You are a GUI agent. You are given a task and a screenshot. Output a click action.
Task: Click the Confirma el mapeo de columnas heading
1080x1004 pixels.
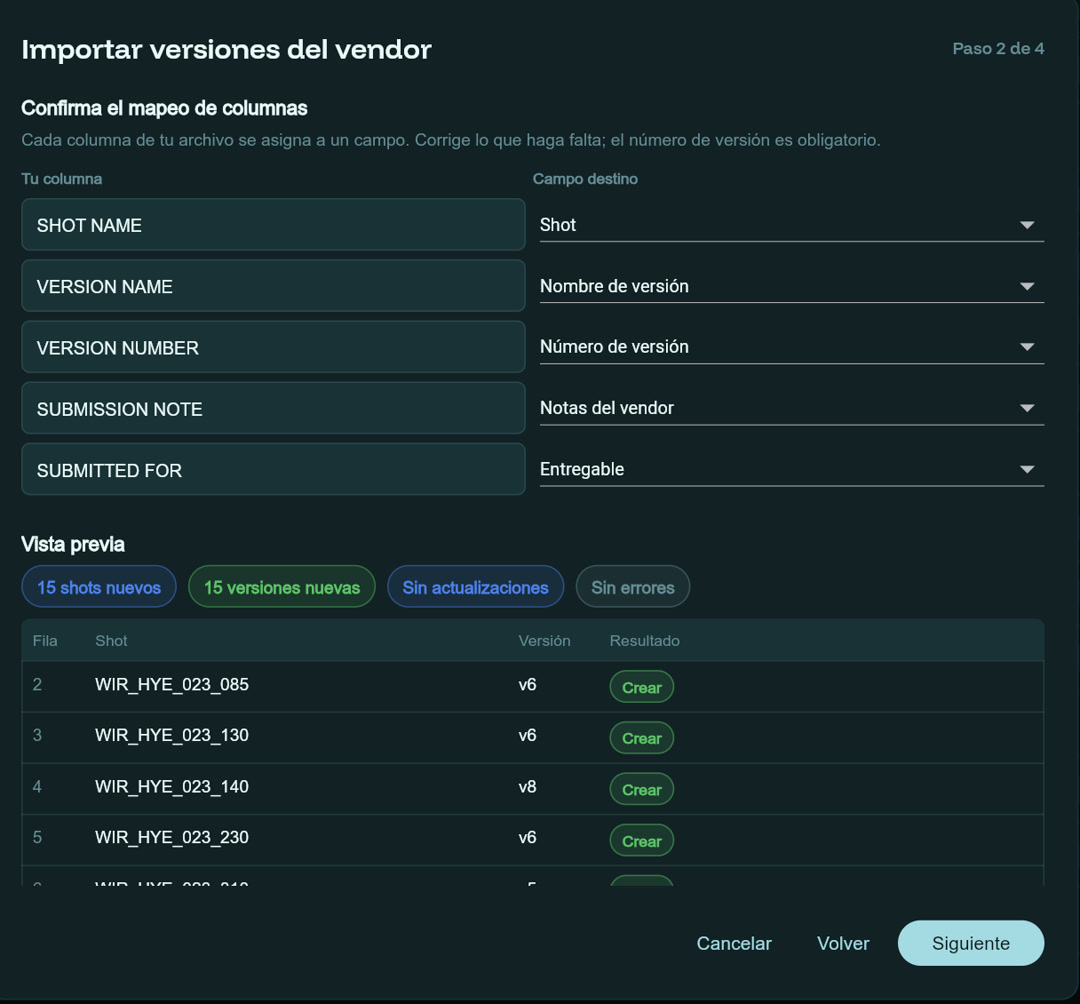coord(164,108)
